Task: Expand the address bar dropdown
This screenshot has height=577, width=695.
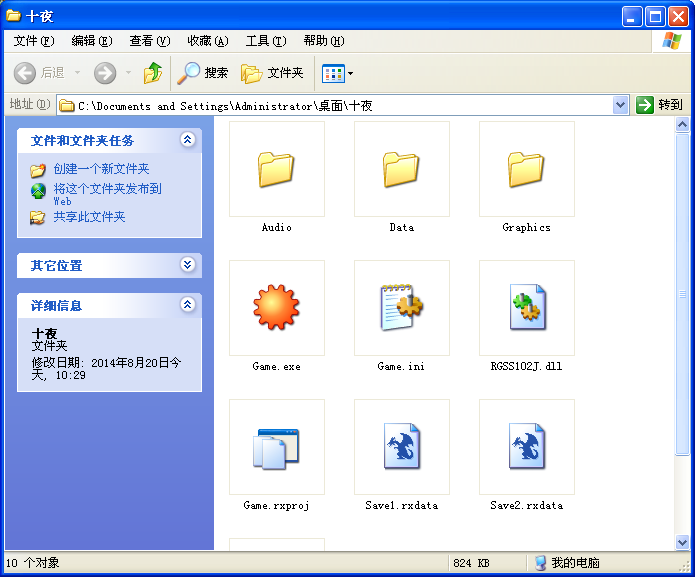Action: [x=621, y=105]
